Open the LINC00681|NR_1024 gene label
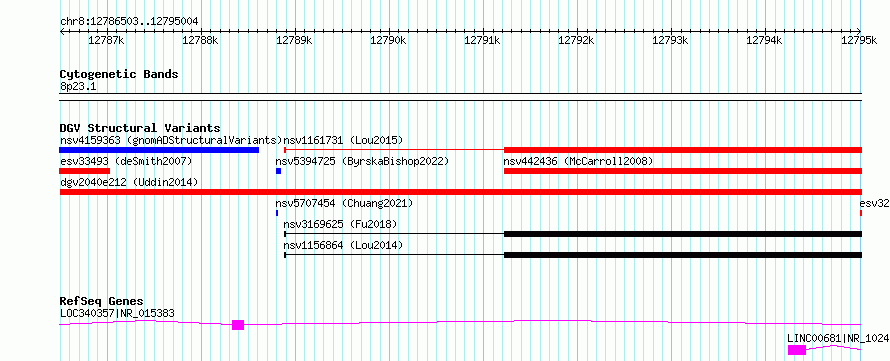 [x=838, y=338]
